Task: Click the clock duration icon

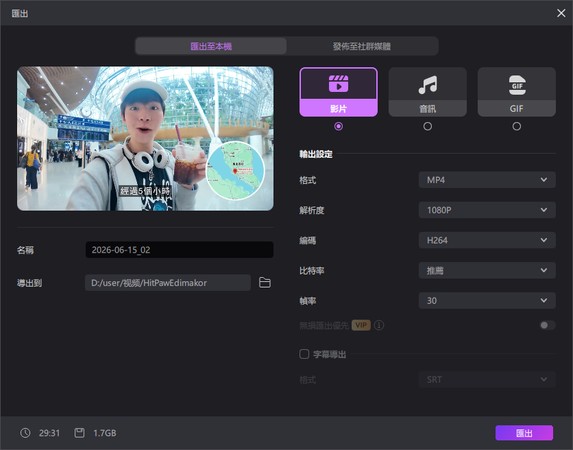Action: point(25,433)
